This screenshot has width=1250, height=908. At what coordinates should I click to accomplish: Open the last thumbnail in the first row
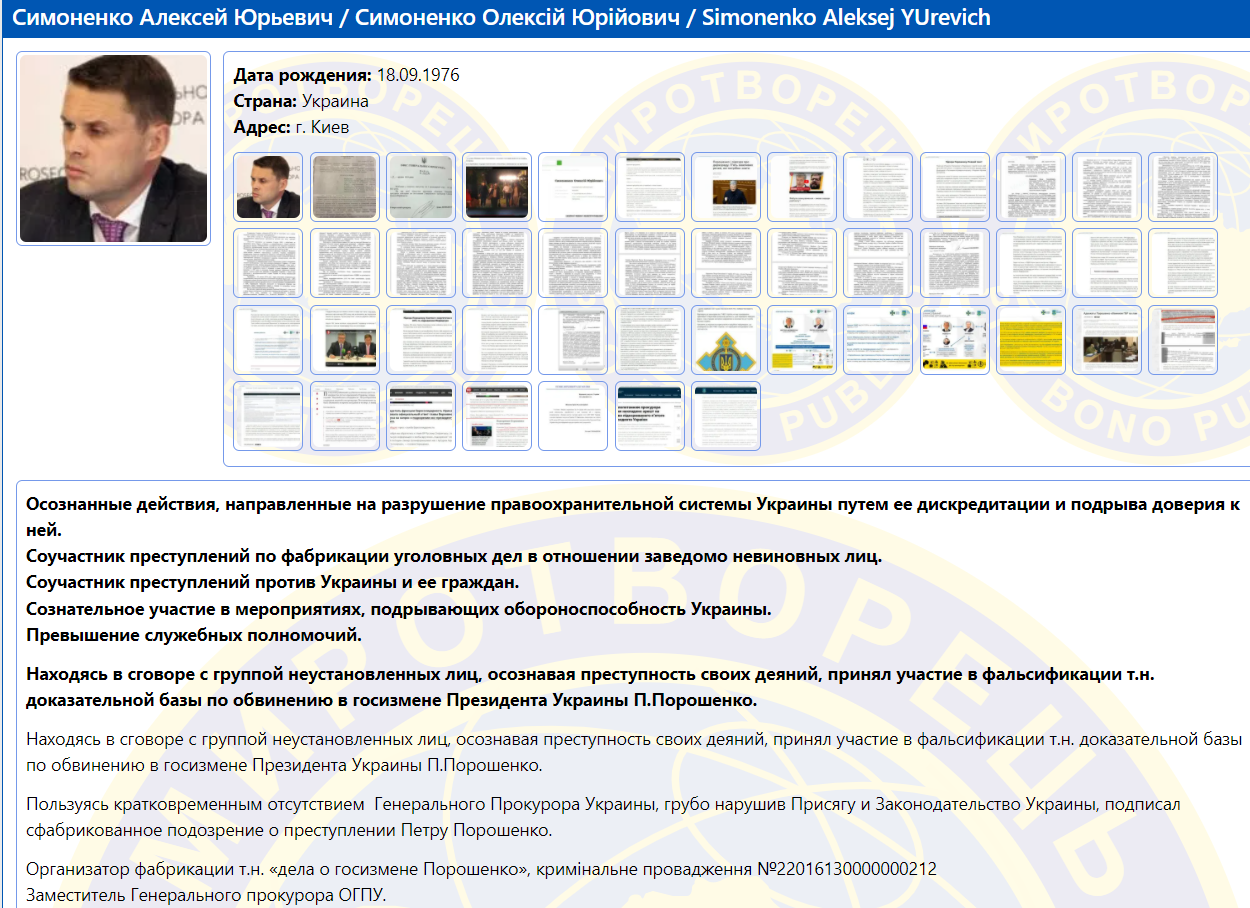[1183, 187]
